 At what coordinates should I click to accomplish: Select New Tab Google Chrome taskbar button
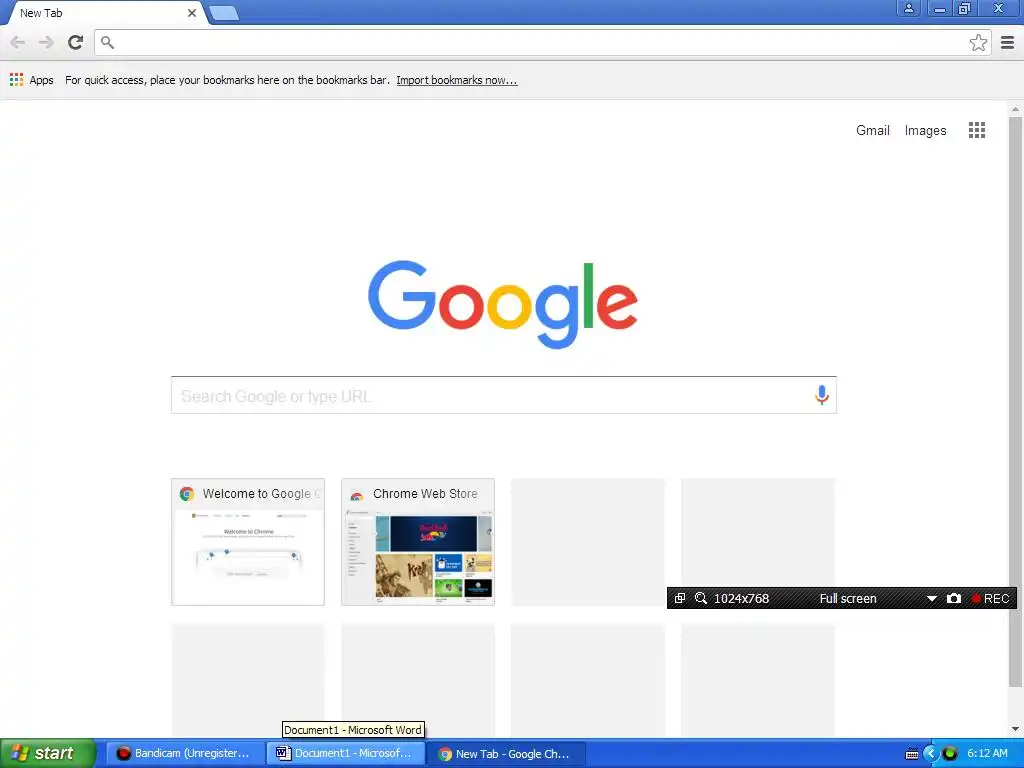click(x=505, y=753)
